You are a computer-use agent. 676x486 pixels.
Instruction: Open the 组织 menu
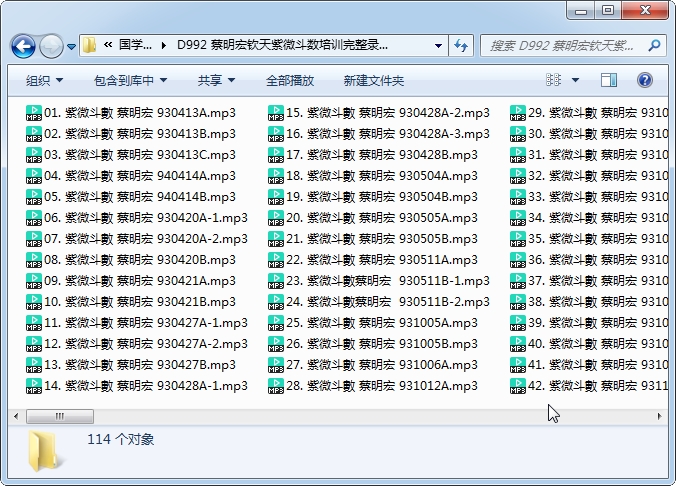click(x=44, y=80)
